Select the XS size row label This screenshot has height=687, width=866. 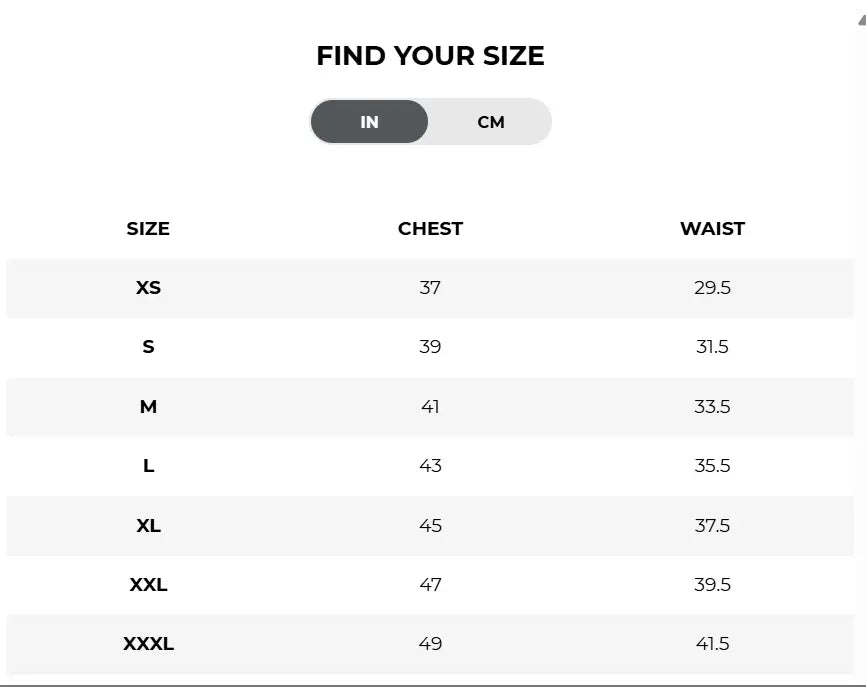[x=148, y=288]
